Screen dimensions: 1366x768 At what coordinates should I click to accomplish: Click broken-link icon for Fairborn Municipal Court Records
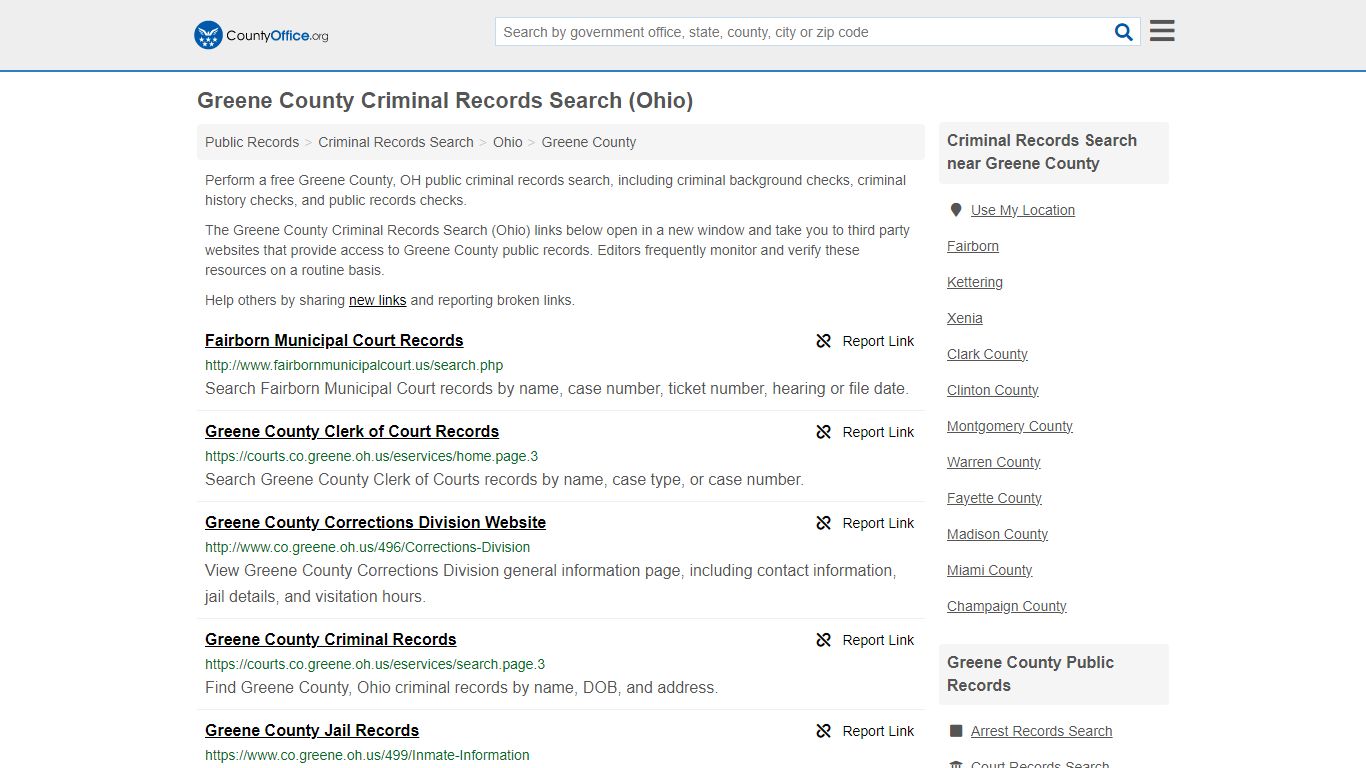[x=824, y=341]
